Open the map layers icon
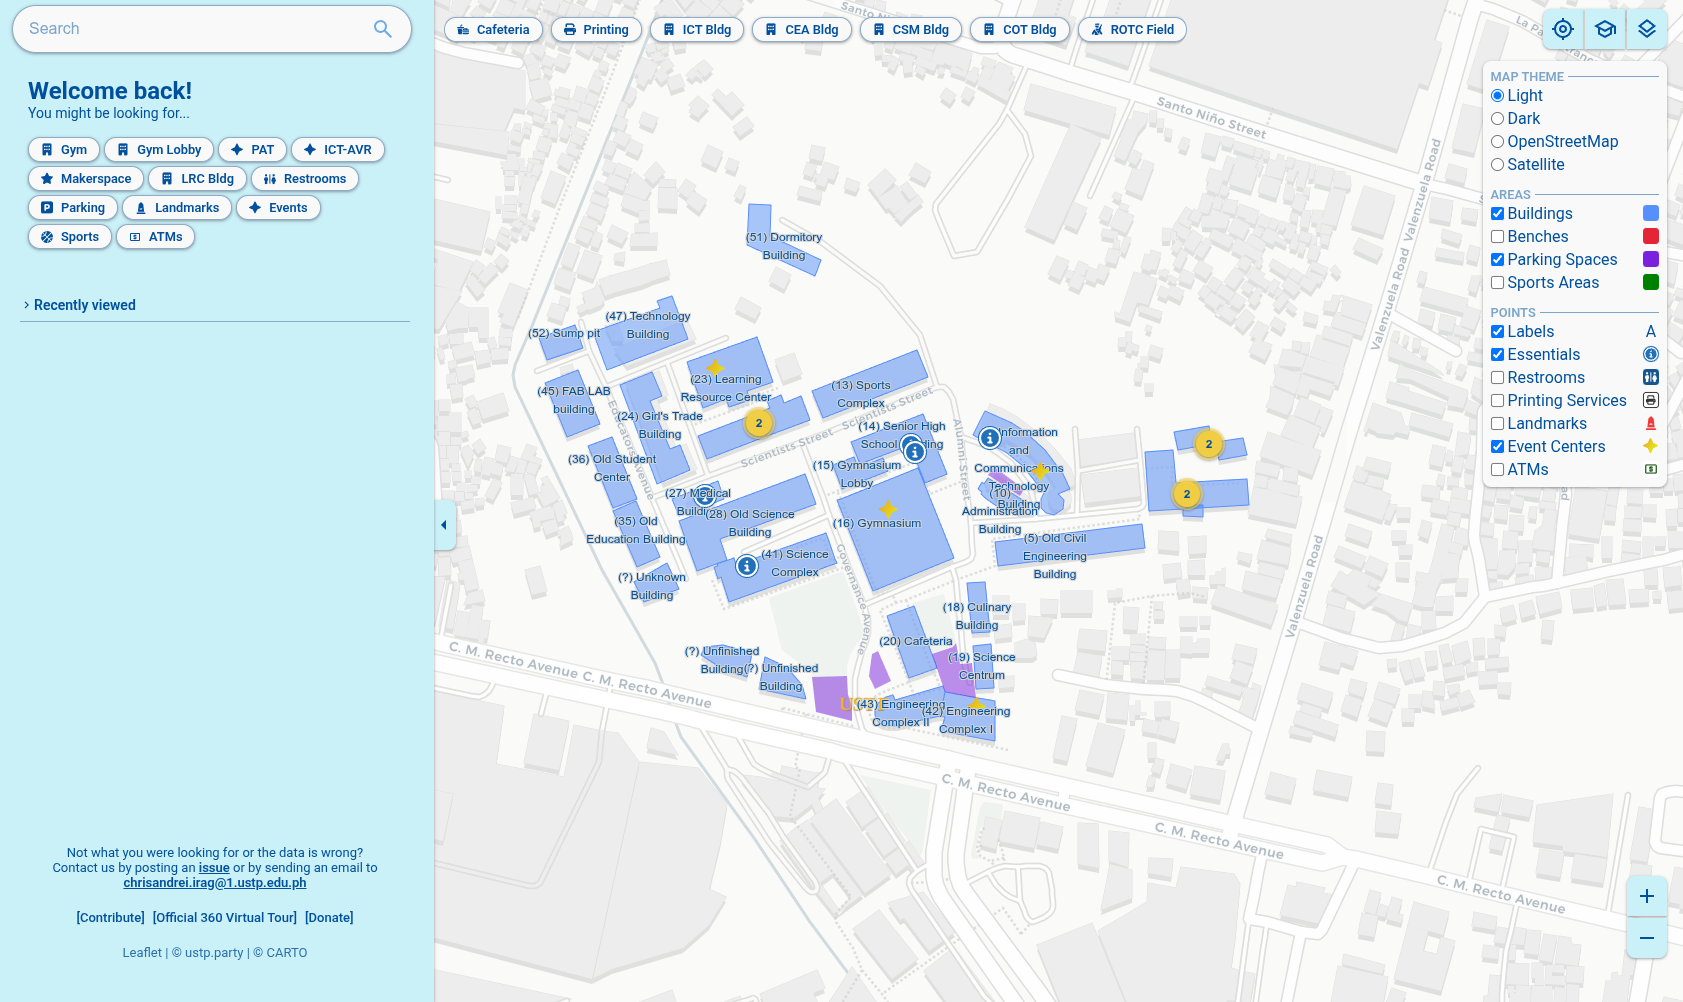The image size is (1683, 1002). pyautogui.click(x=1646, y=29)
